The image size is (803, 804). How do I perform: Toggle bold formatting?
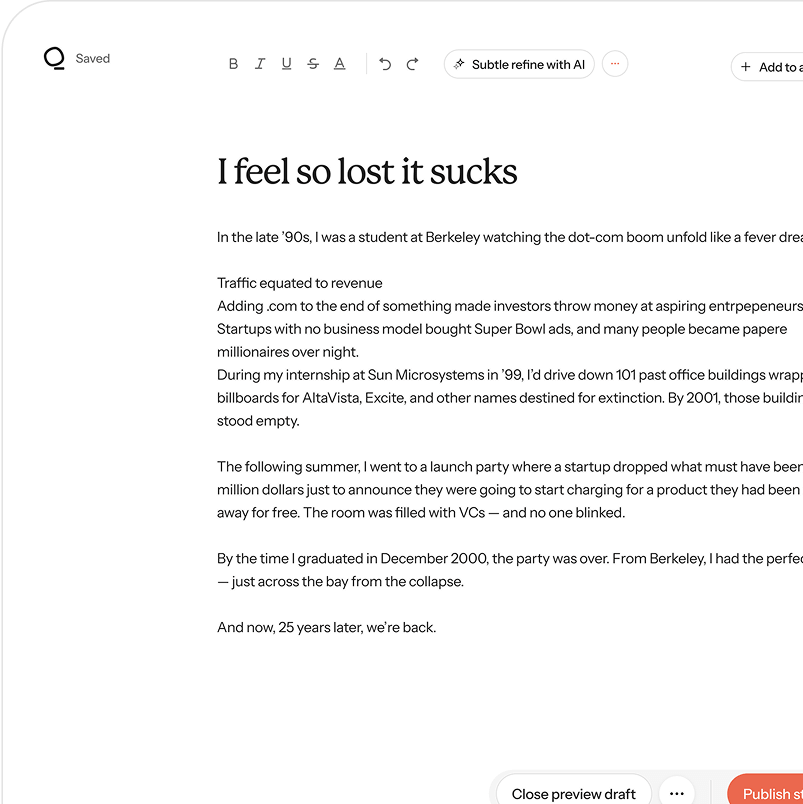point(233,64)
